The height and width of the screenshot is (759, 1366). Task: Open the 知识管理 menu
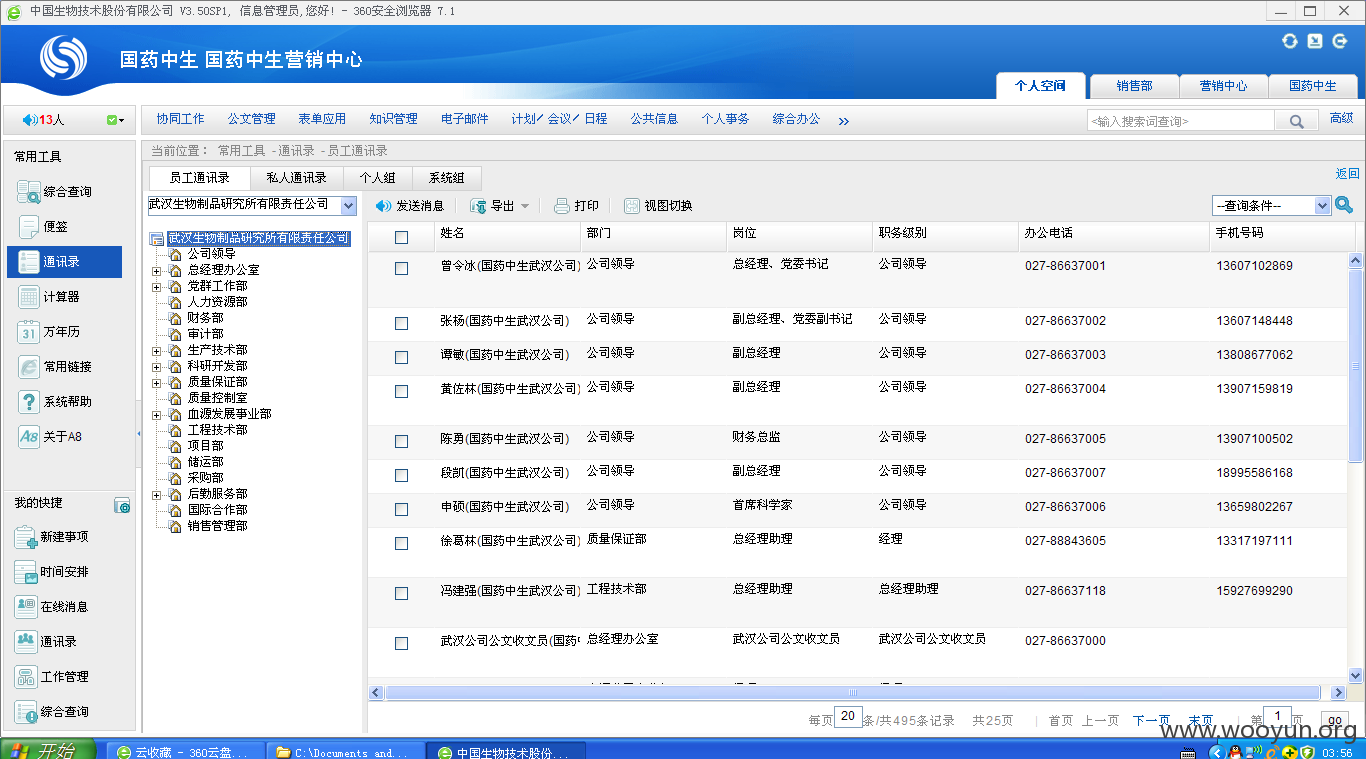(x=393, y=119)
